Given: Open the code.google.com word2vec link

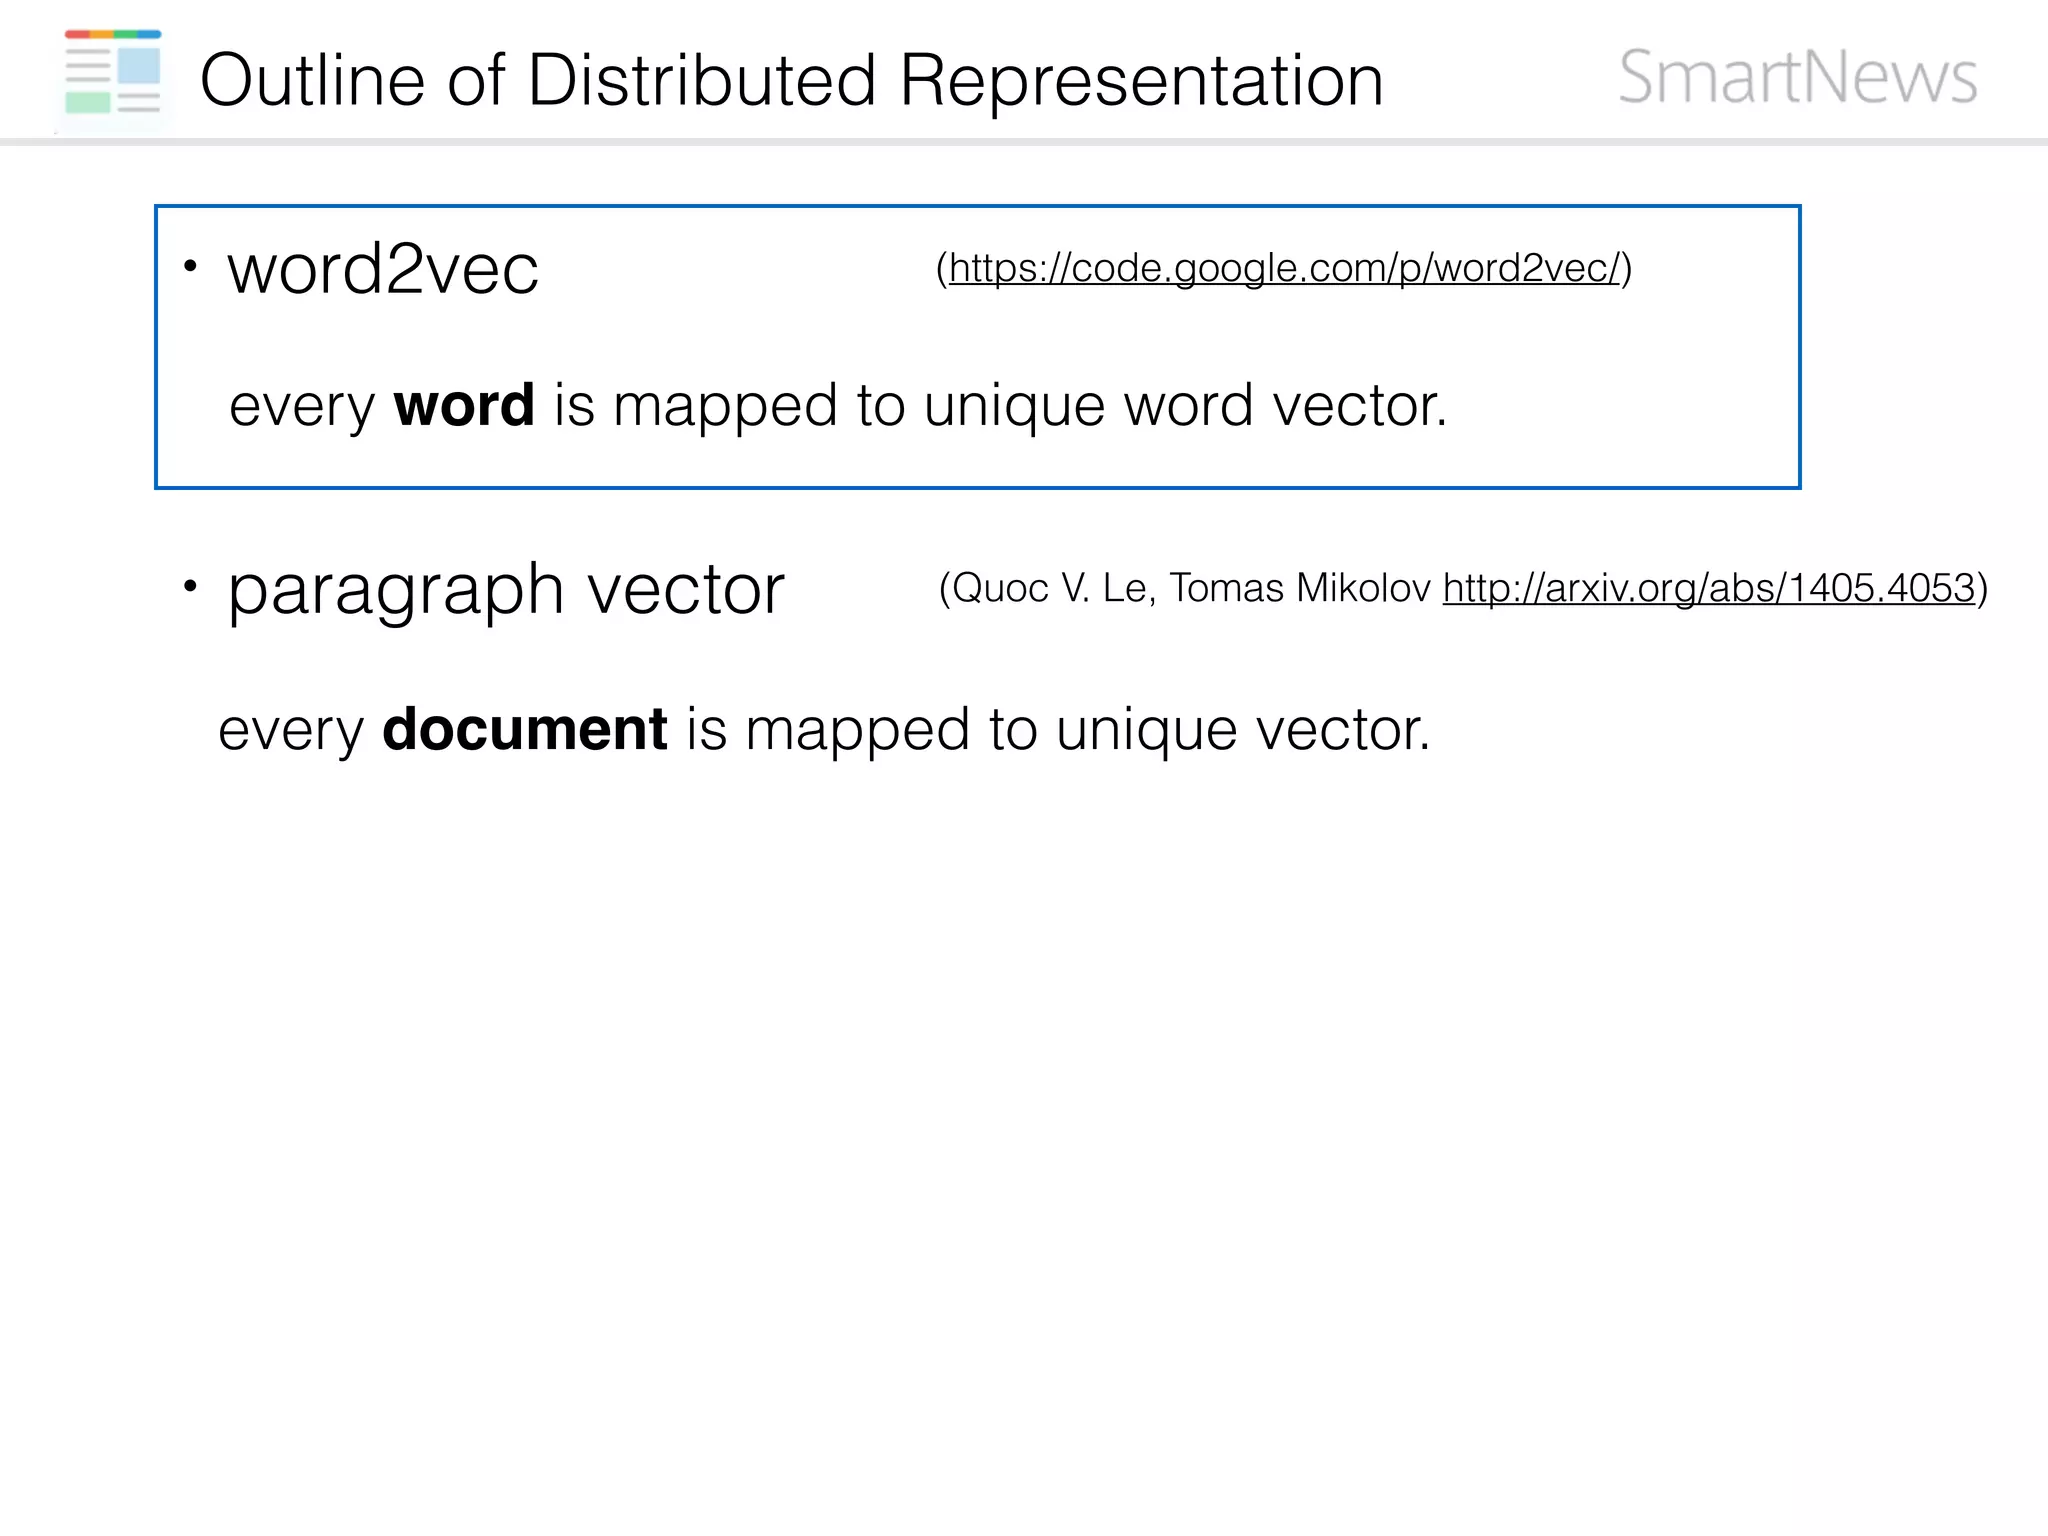Looking at the screenshot, I should pyautogui.click(x=1284, y=268).
